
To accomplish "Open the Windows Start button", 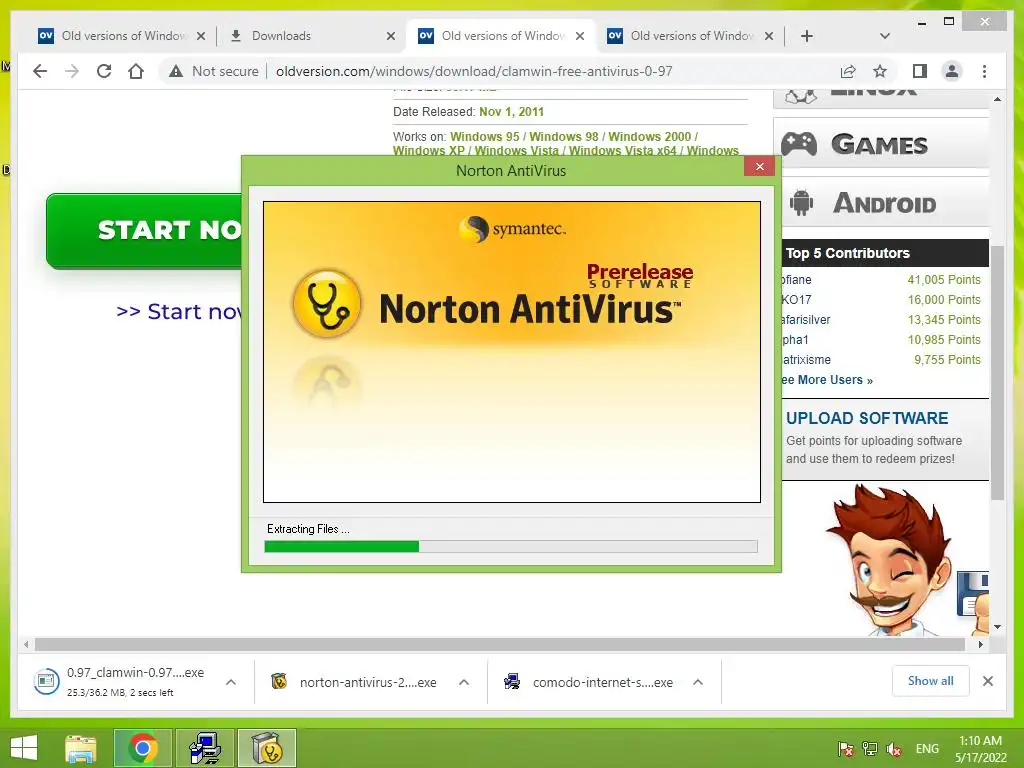I will [x=24, y=748].
